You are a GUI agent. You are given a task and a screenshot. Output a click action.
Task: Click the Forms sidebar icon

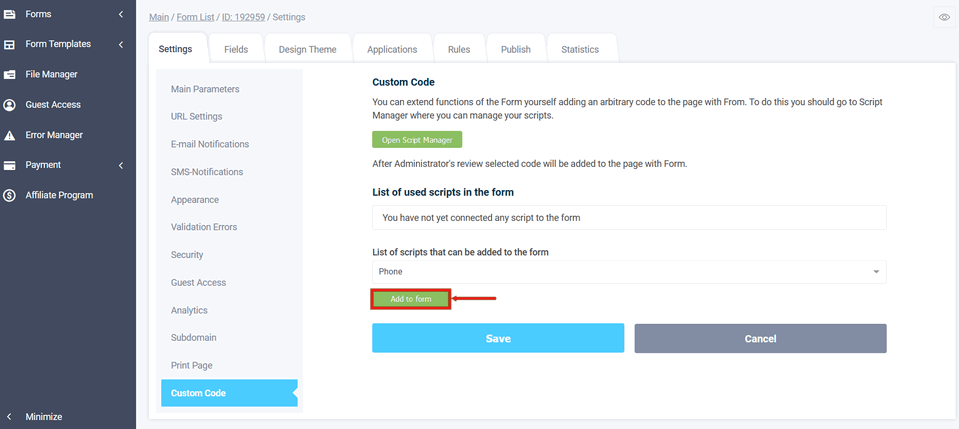[x=9, y=13]
